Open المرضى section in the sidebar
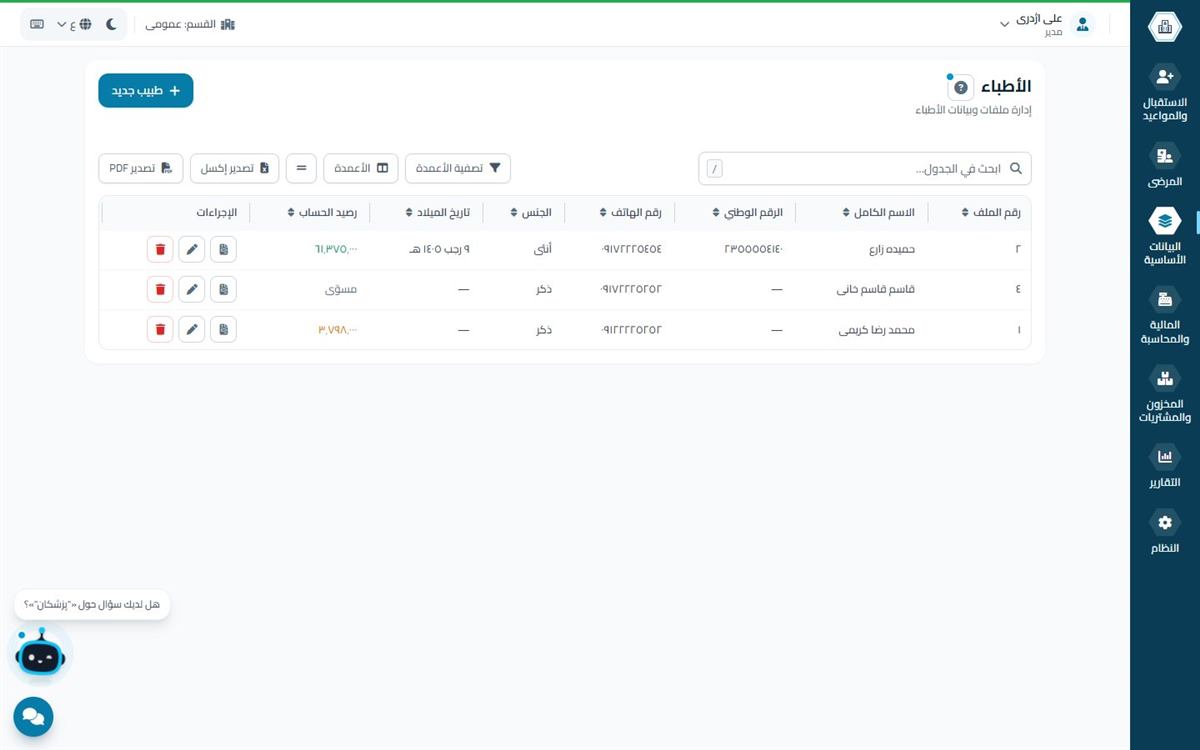Viewport: 1200px width, 750px height. point(1164,166)
